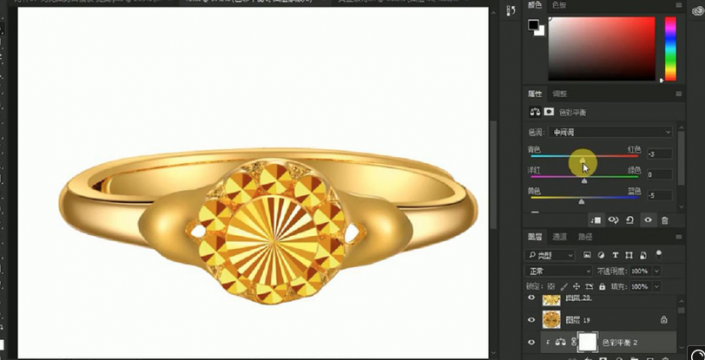Image resolution: width=705 pixels, height=360 pixels.
Task: Click the rainbow hue slider strip
Action: coord(670,49)
